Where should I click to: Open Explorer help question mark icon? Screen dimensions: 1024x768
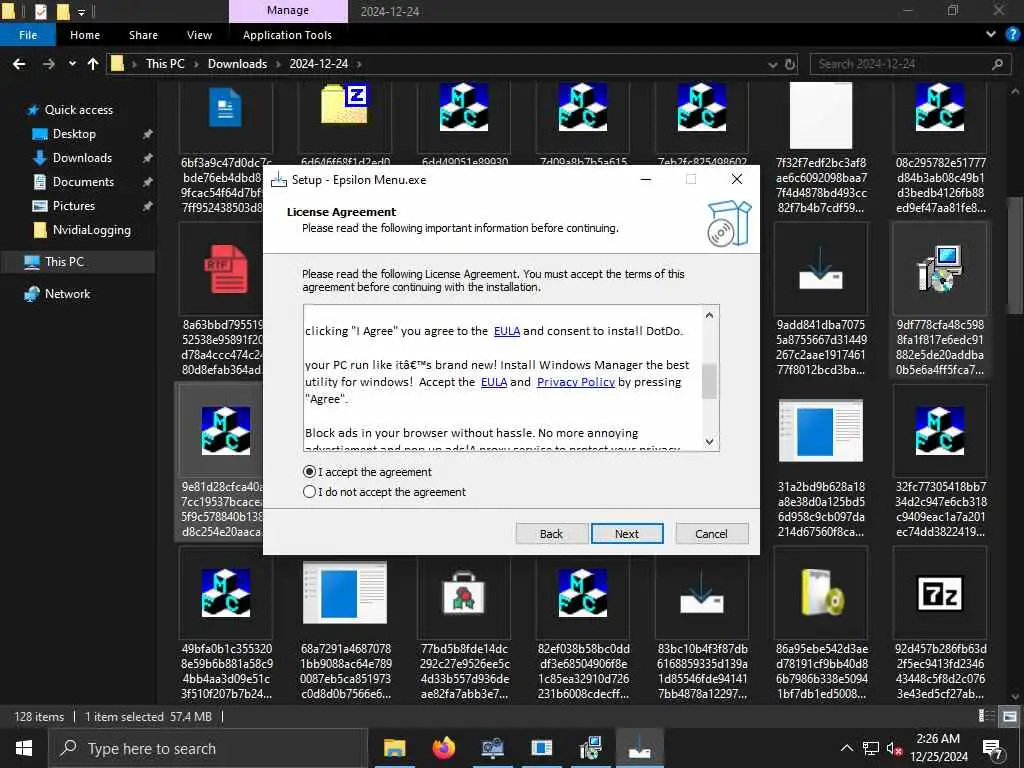pos(1012,34)
